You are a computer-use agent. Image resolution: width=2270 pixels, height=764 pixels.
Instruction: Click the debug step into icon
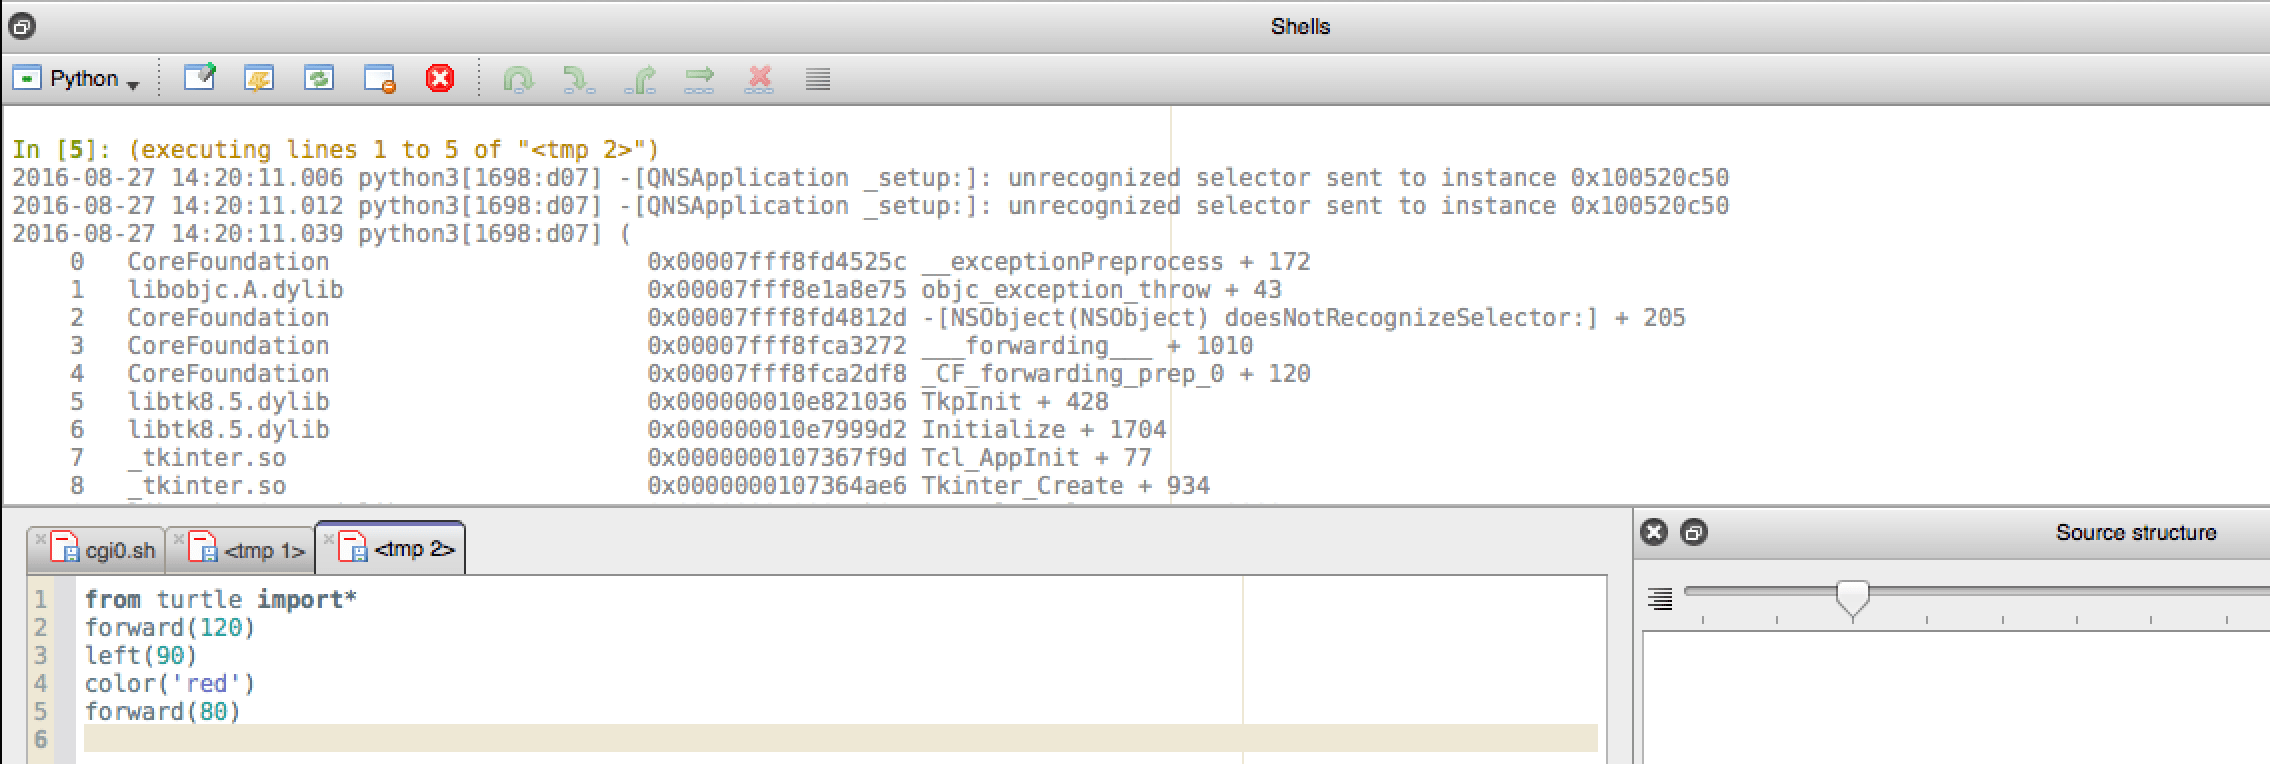[579, 79]
